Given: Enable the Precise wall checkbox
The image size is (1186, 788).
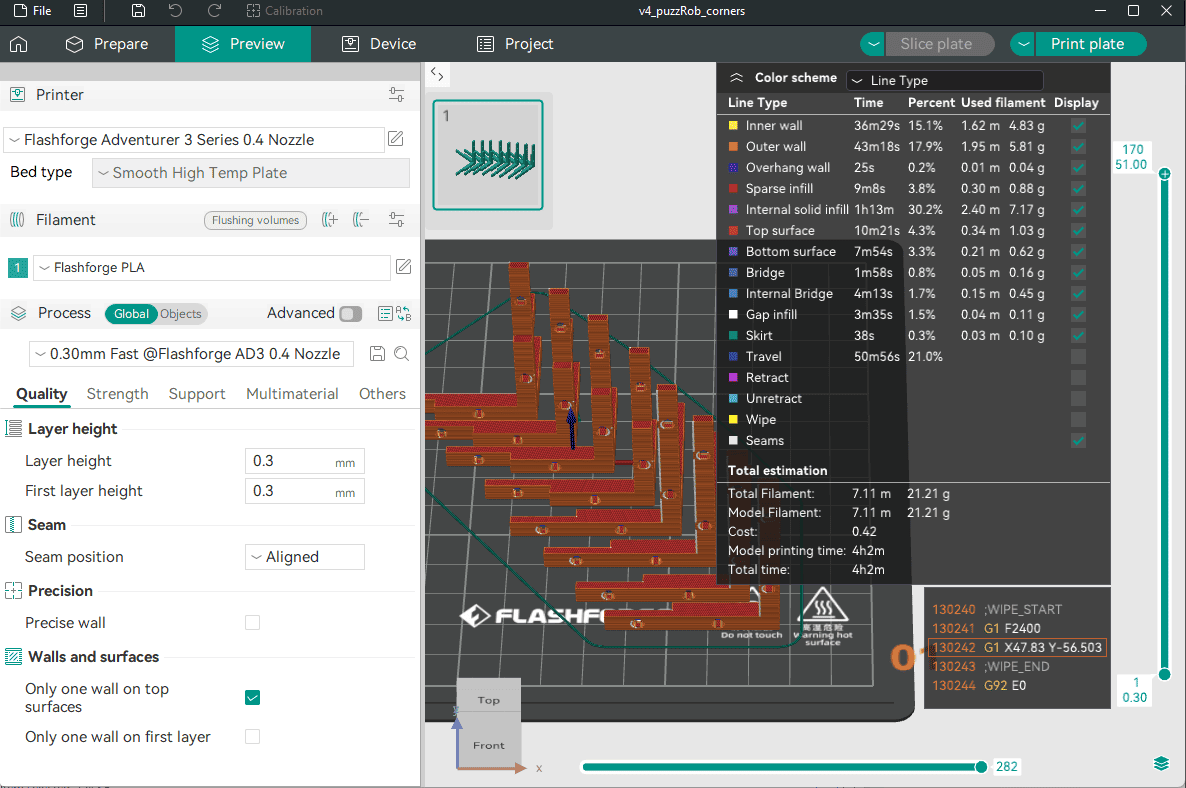Looking at the screenshot, I should [x=253, y=622].
